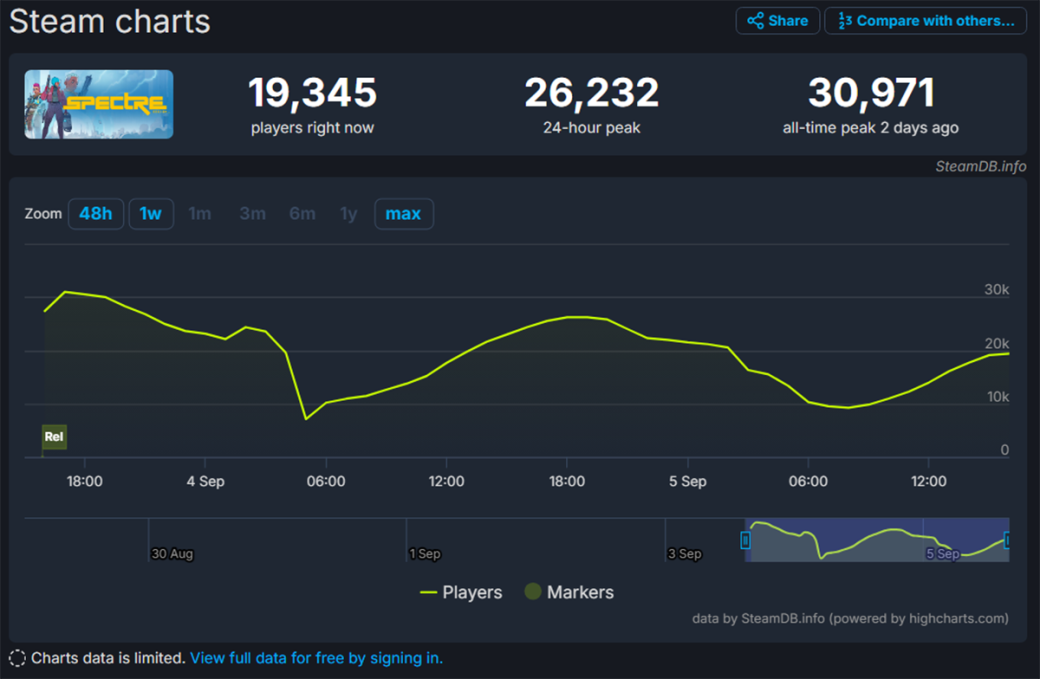Click the 30,971 all-time peak value

(x=872, y=92)
